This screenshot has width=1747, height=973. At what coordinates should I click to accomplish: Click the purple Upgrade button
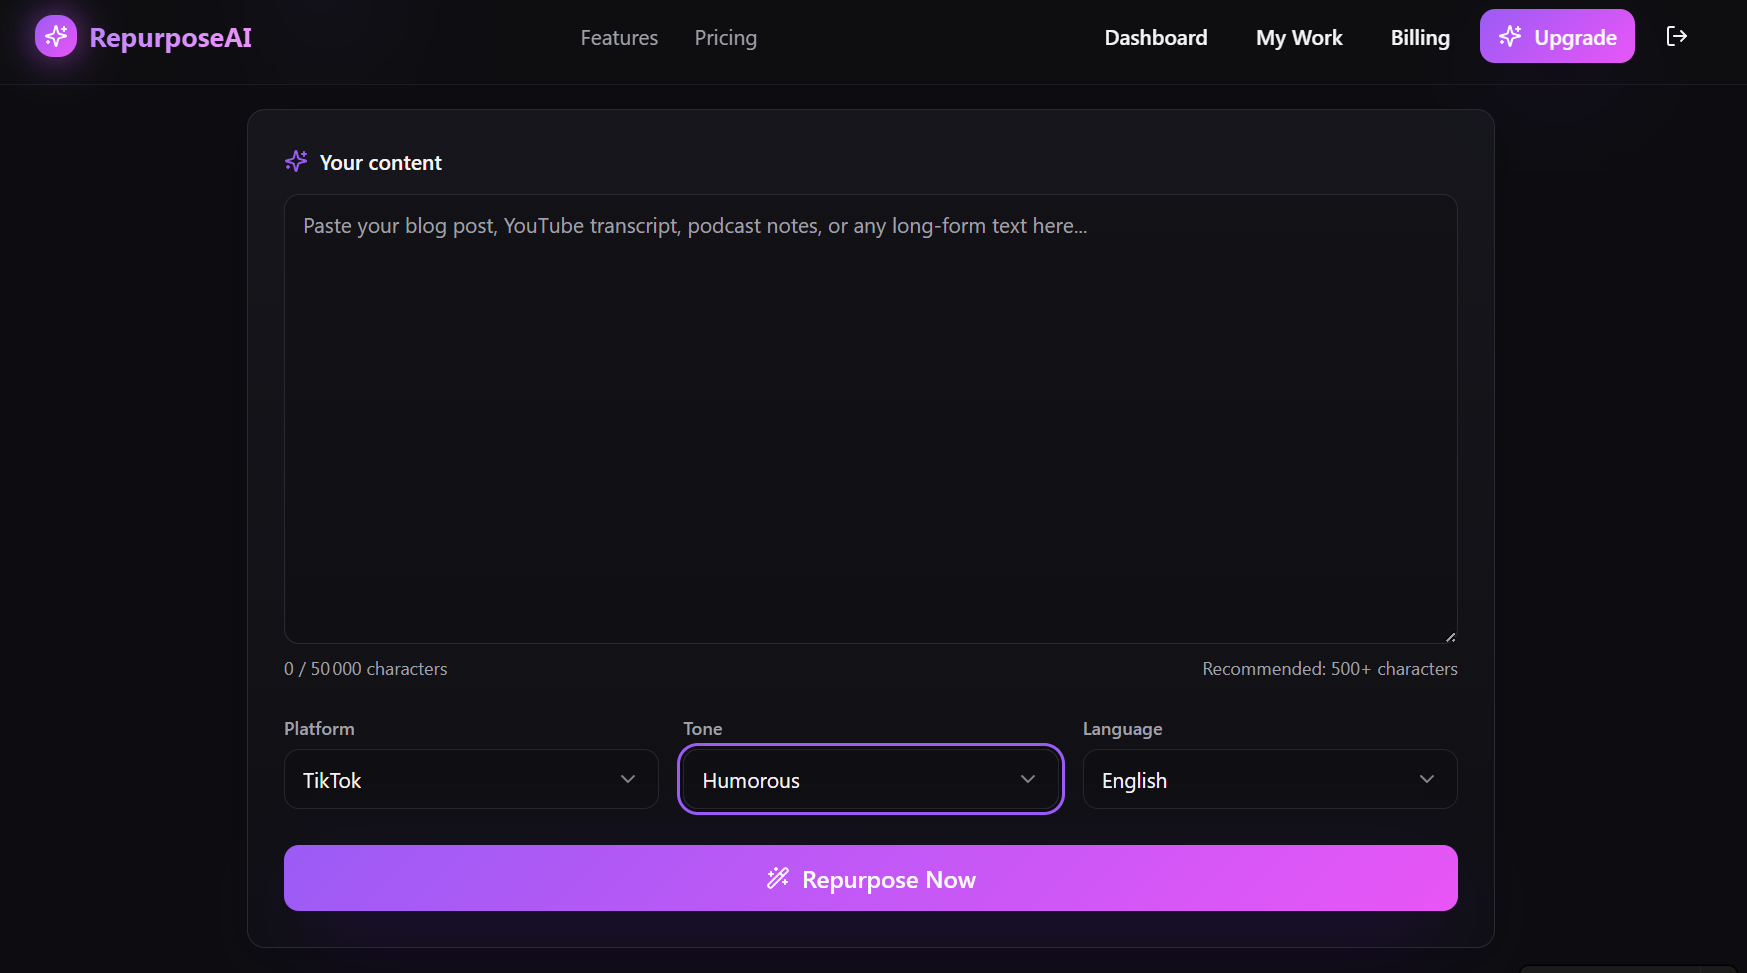(1557, 36)
